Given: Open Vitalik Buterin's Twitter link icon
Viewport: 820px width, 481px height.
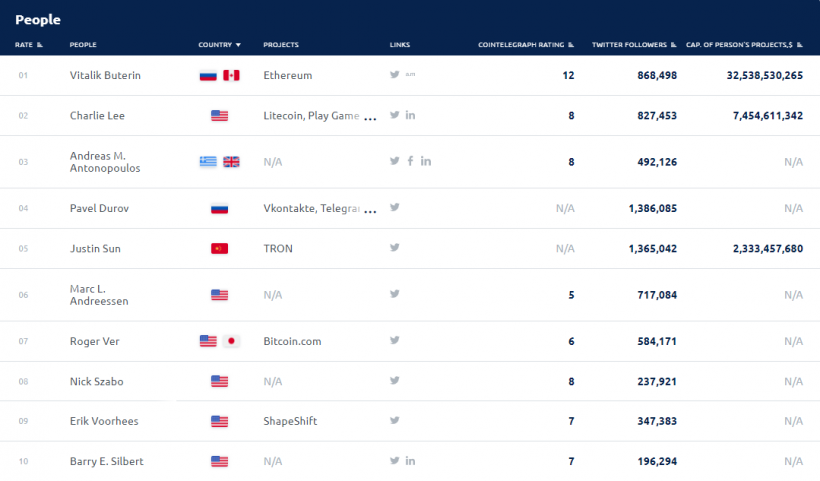Looking at the screenshot, I should coord(395,75).
